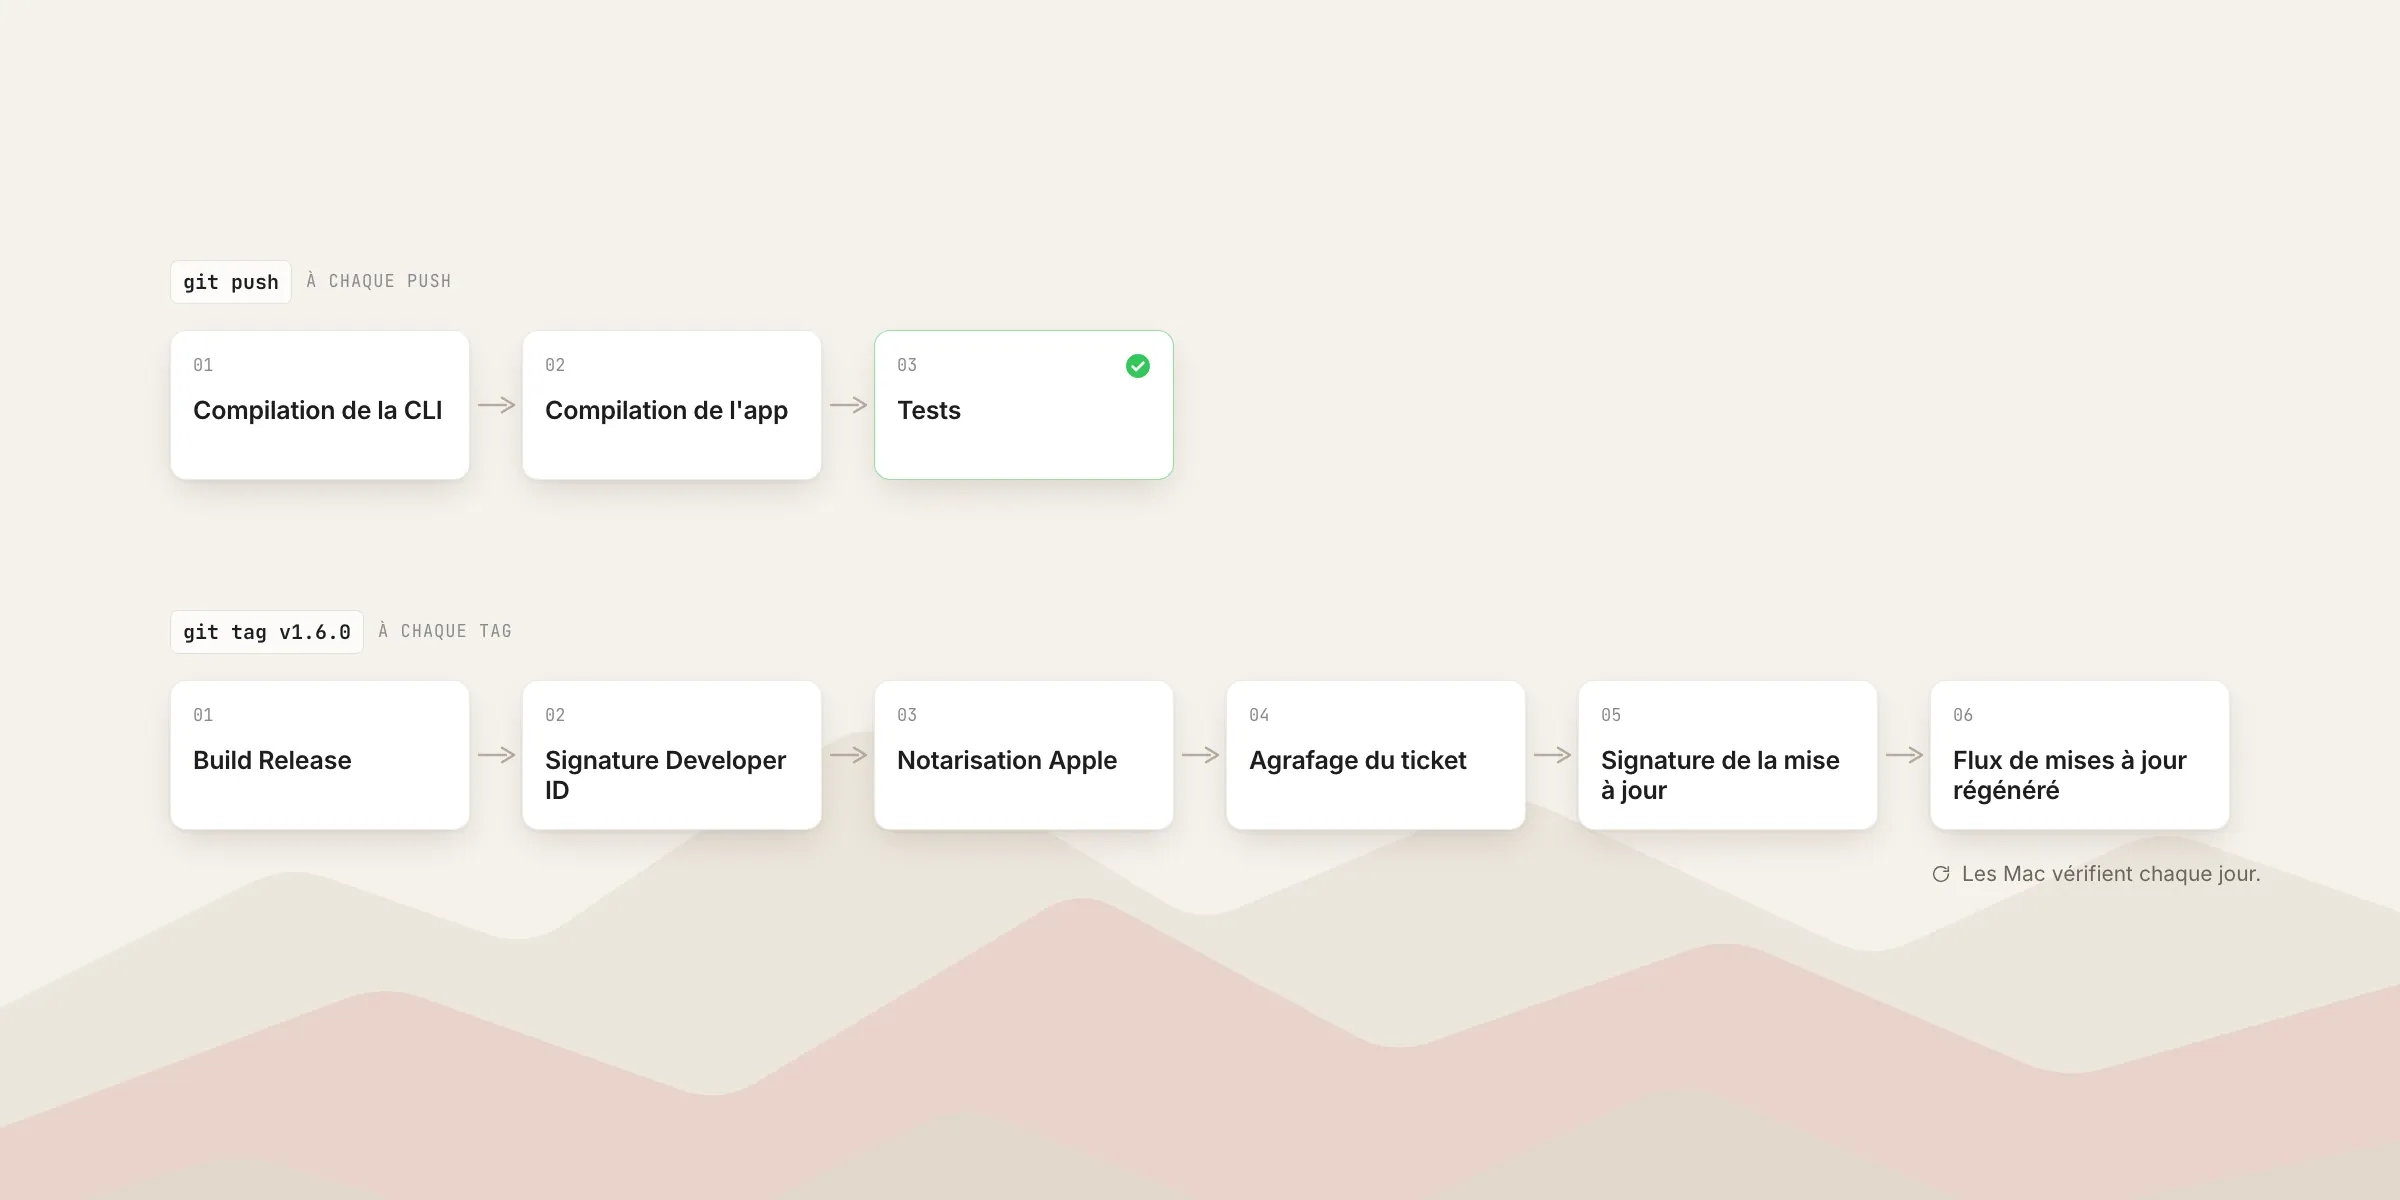Image resolution: width=2400 pixels, height=1200 pixels.
Task: Select the git tag v1.6.0 command chip
Action: [x=267, y=632]
